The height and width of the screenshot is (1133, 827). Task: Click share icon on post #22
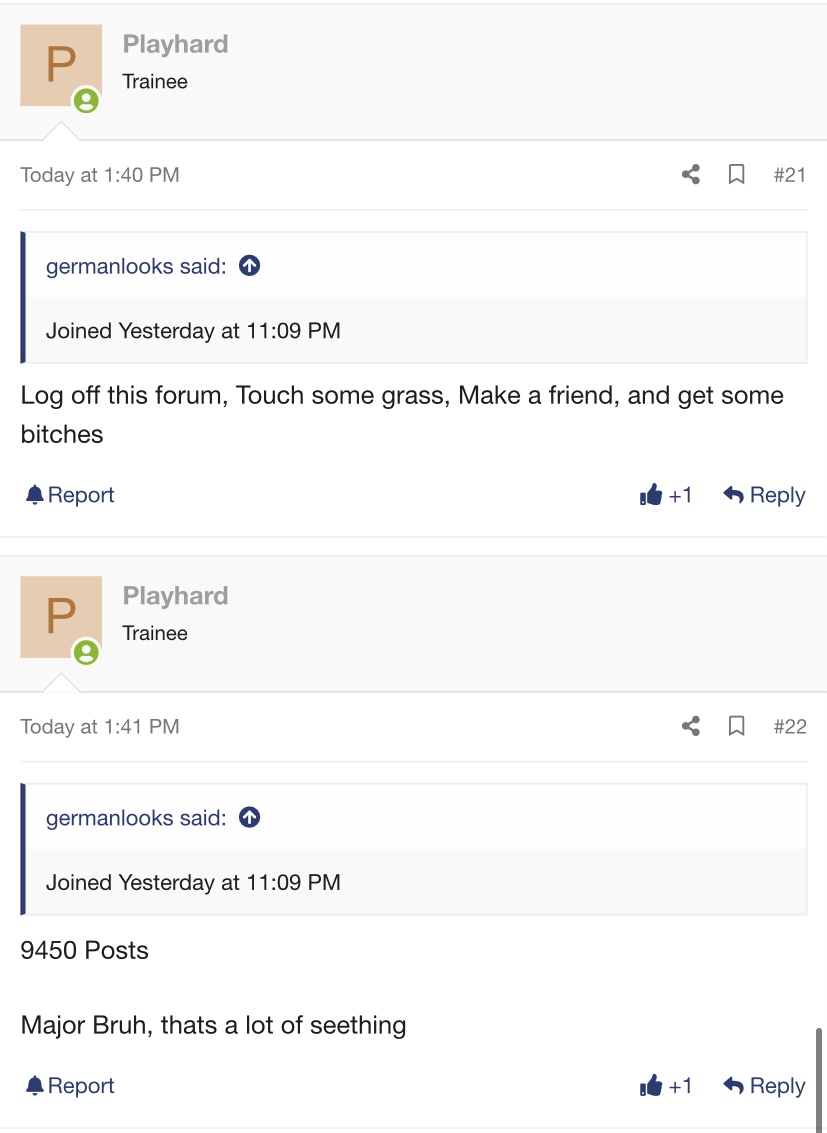tap(690, 726)
